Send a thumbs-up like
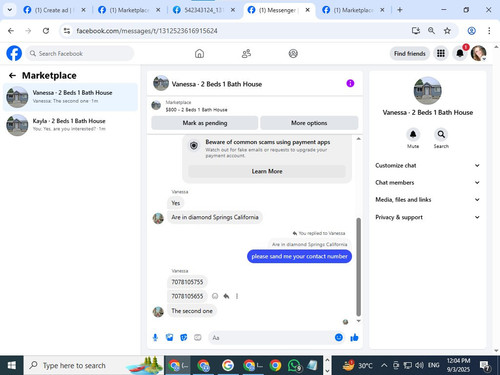Viewport: 500px width, 375px height. coord(354,338)
